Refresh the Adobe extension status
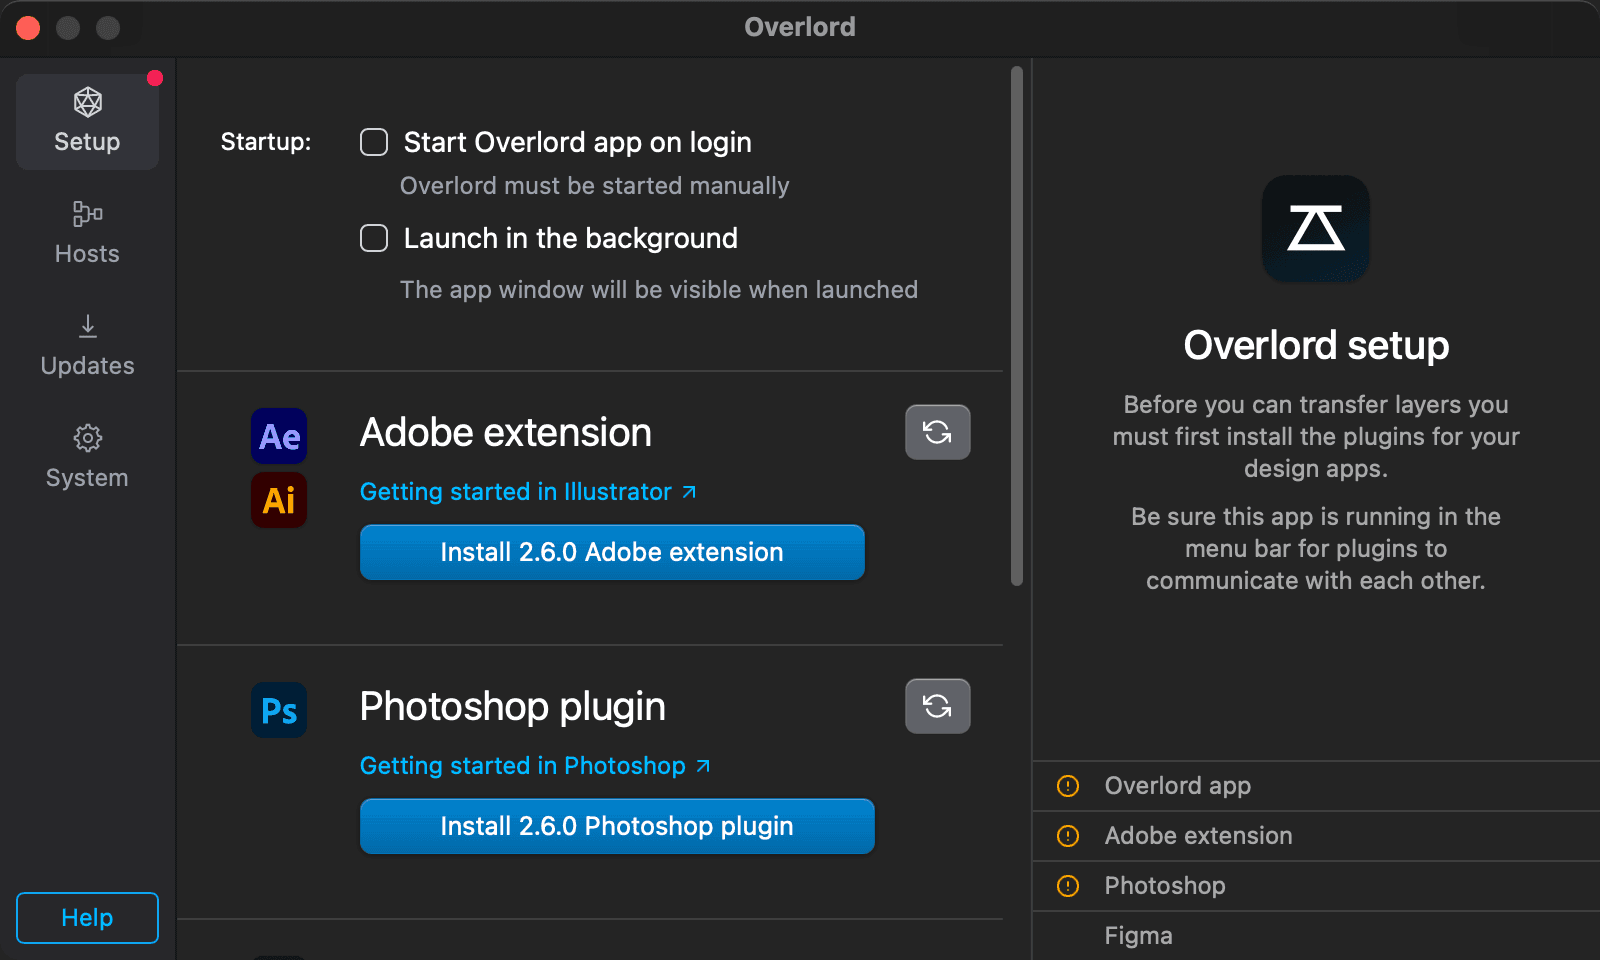The width and height of the screenshot is (1600, 960). (938, 432)
